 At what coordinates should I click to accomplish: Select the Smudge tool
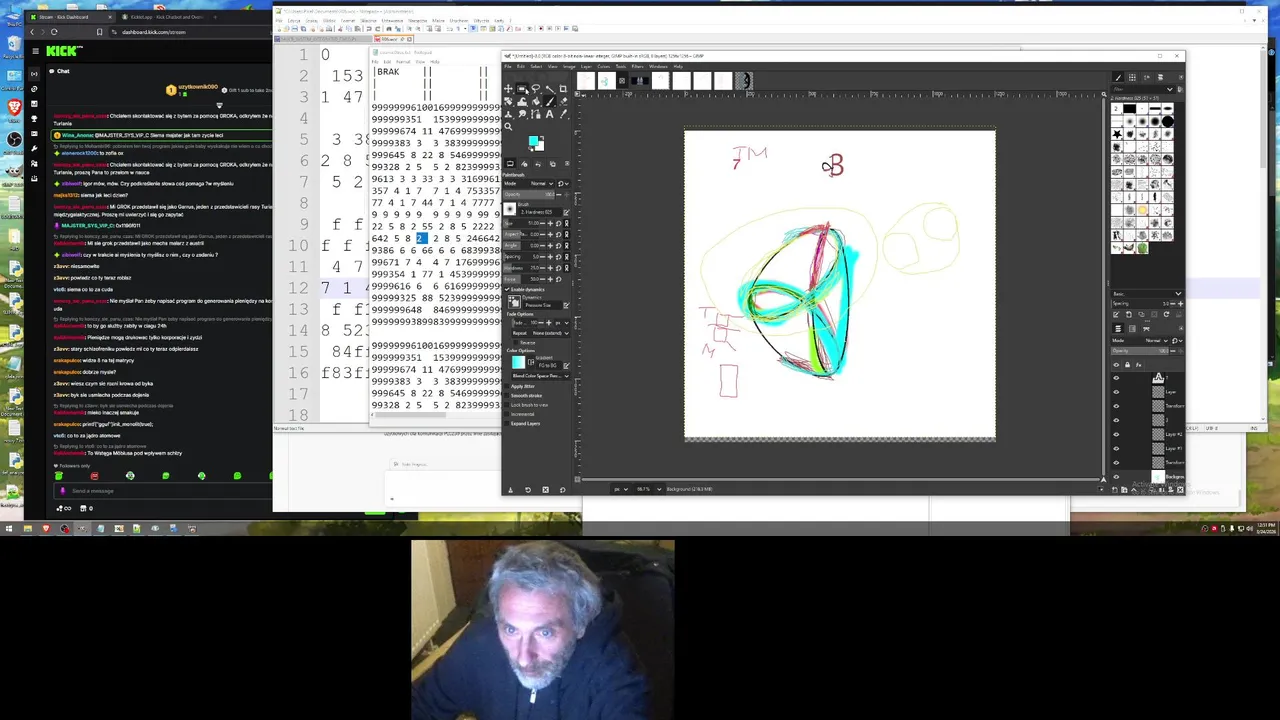[522, 114]
